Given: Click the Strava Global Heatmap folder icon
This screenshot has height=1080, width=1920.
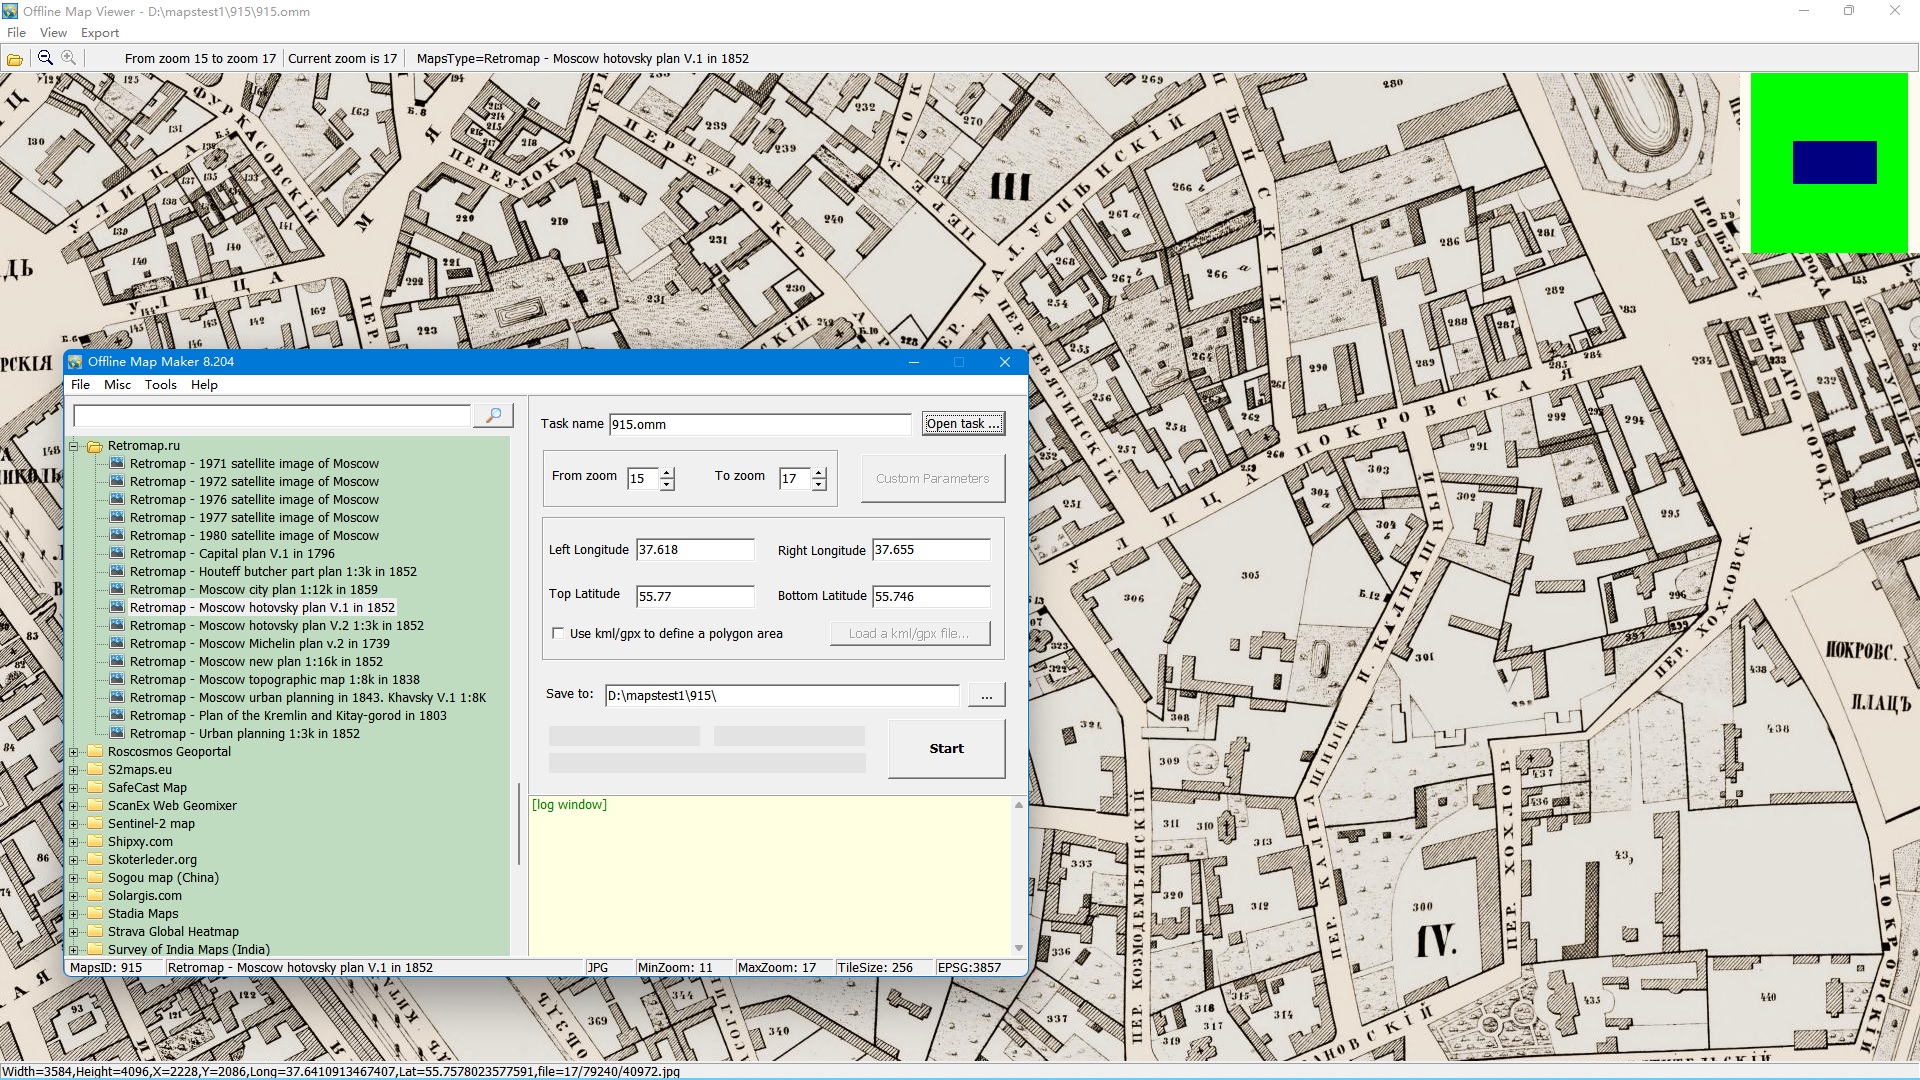Looking at the screenshot, I should pyautogui.click(x=95, y=931).
